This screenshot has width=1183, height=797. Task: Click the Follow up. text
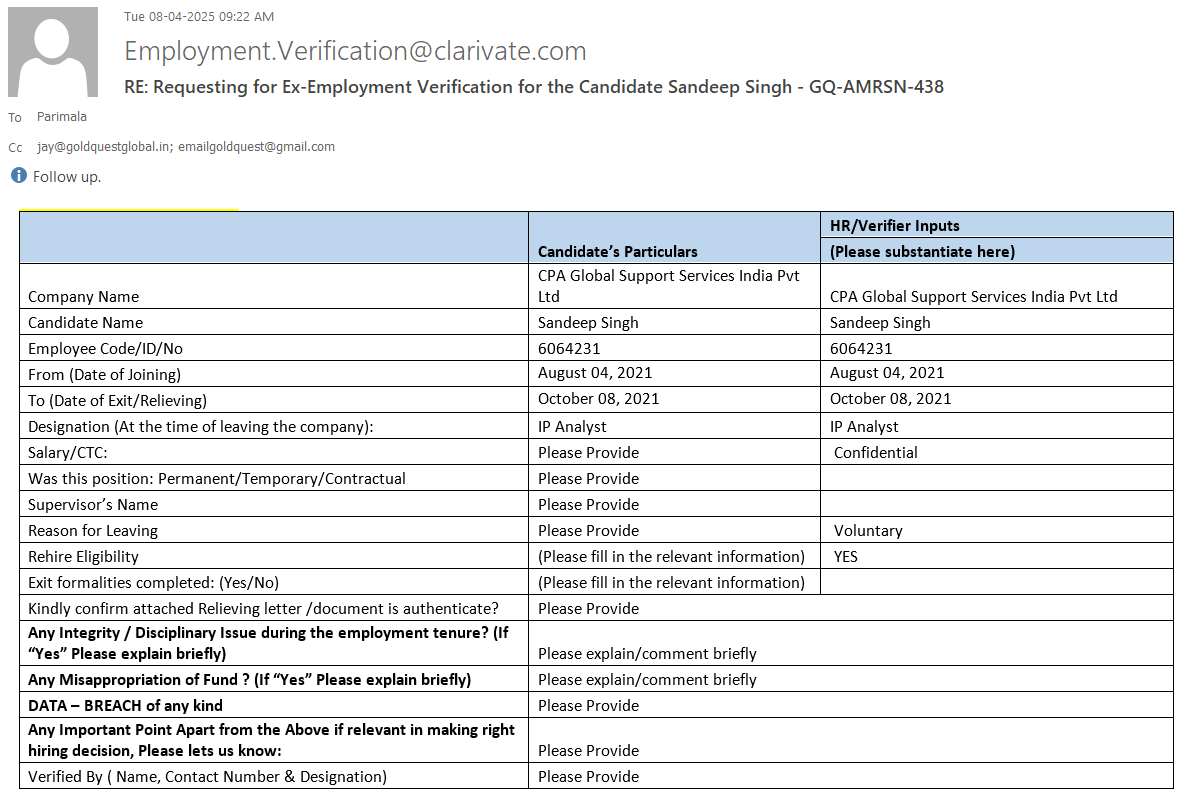[x=66, y=177]
